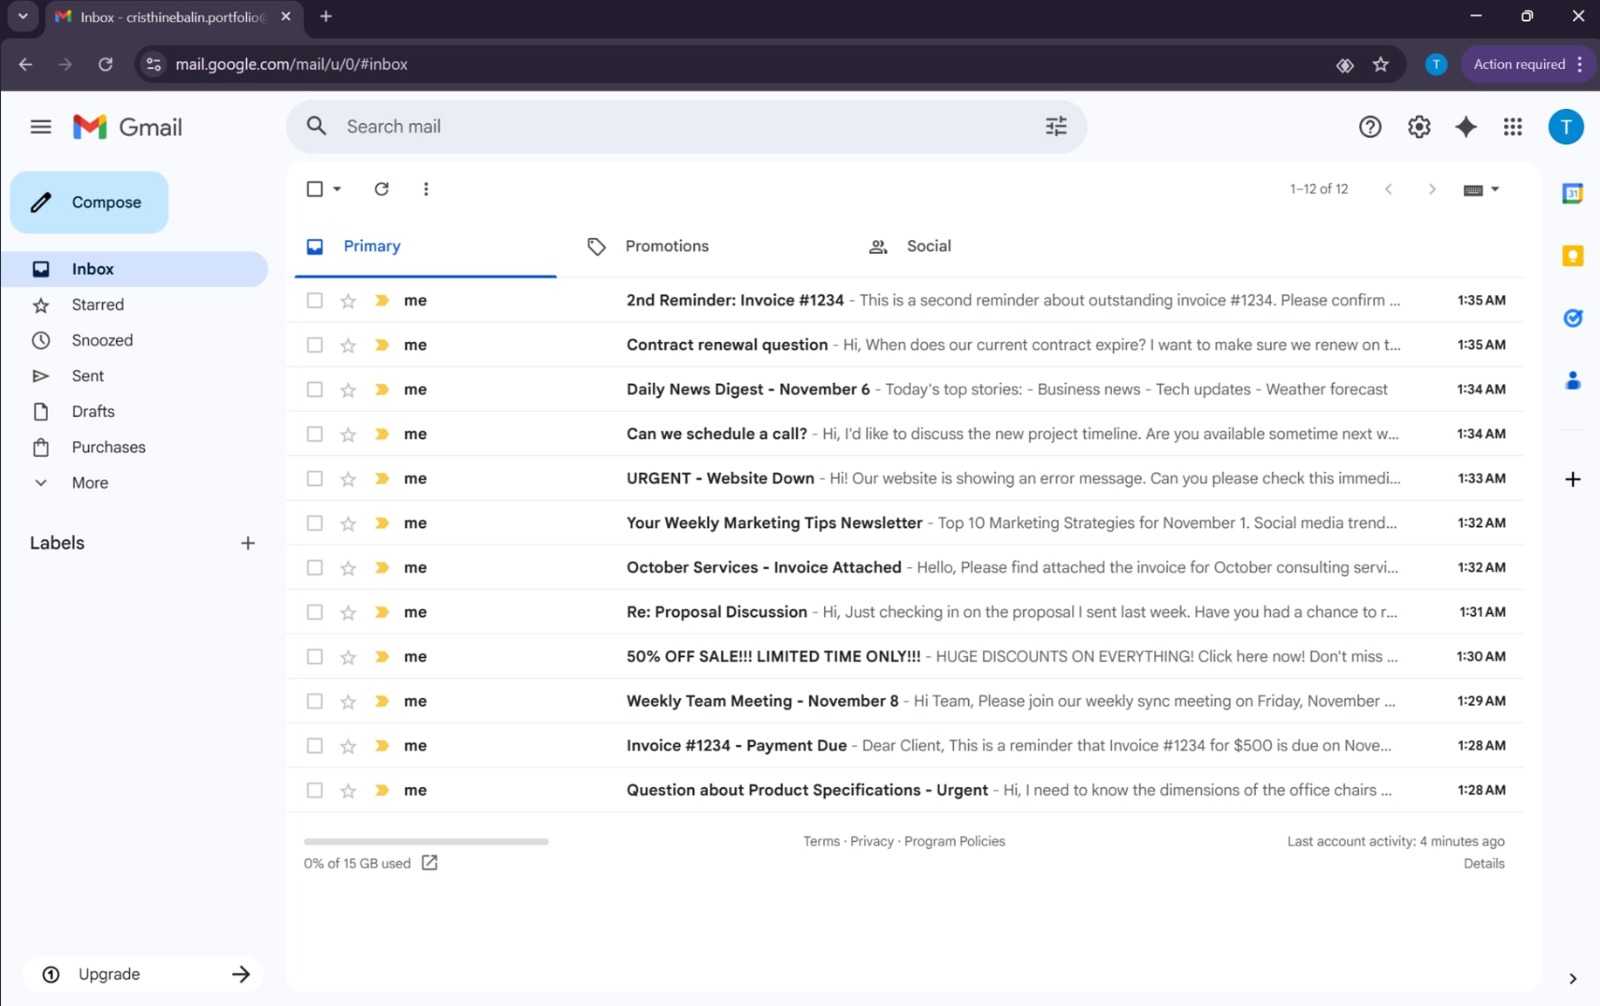The width and height of the screenshot is (1600, 1006).
Task: Open the Google apps grid
Action: (1513, 127)
